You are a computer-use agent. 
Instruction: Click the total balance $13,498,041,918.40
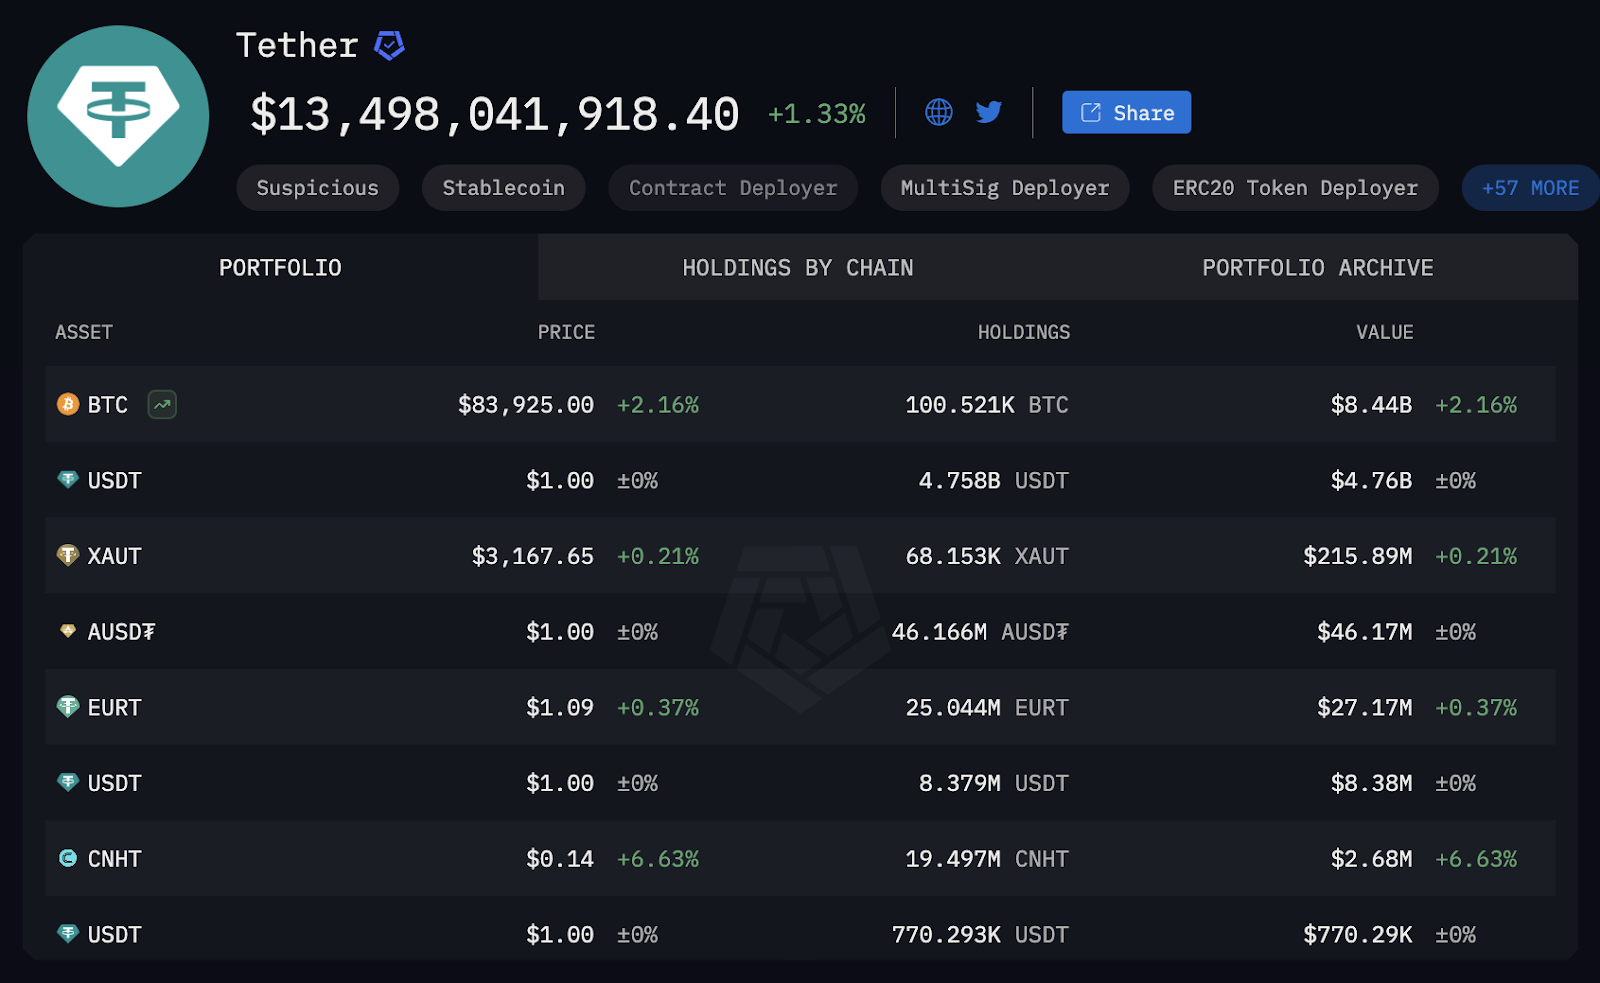(494, 113)
